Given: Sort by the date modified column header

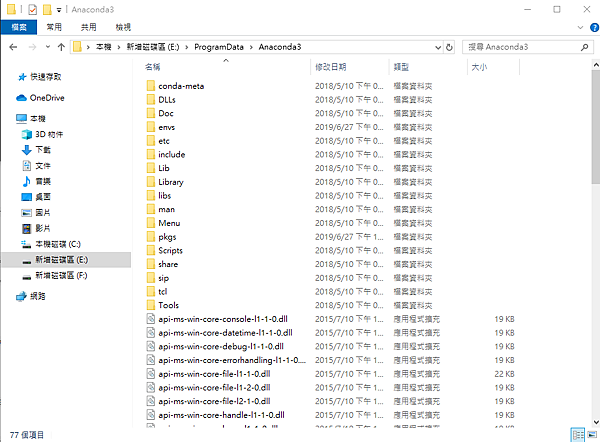Looking at the screenshot, I should (x=331, y=67).
